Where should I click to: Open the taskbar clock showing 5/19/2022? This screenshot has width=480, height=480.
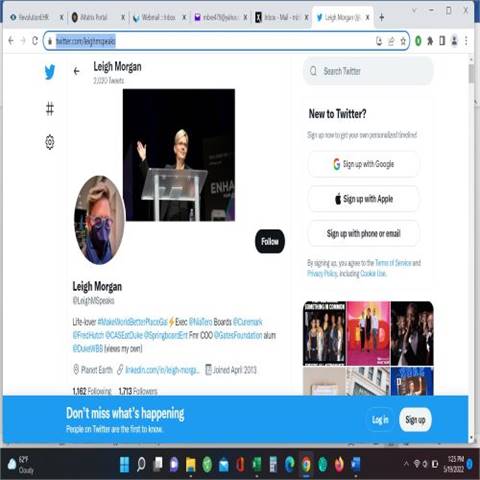click(x=454, y=464)
